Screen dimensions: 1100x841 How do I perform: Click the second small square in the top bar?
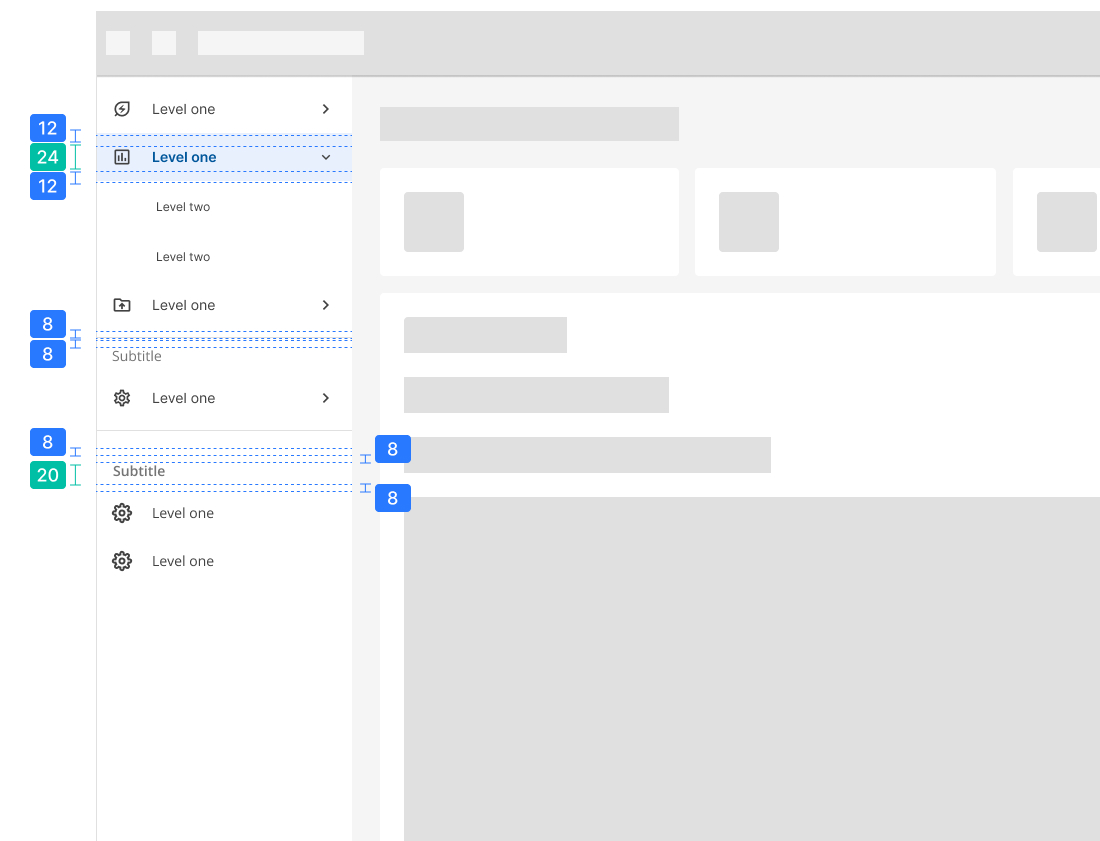point(164,43)
